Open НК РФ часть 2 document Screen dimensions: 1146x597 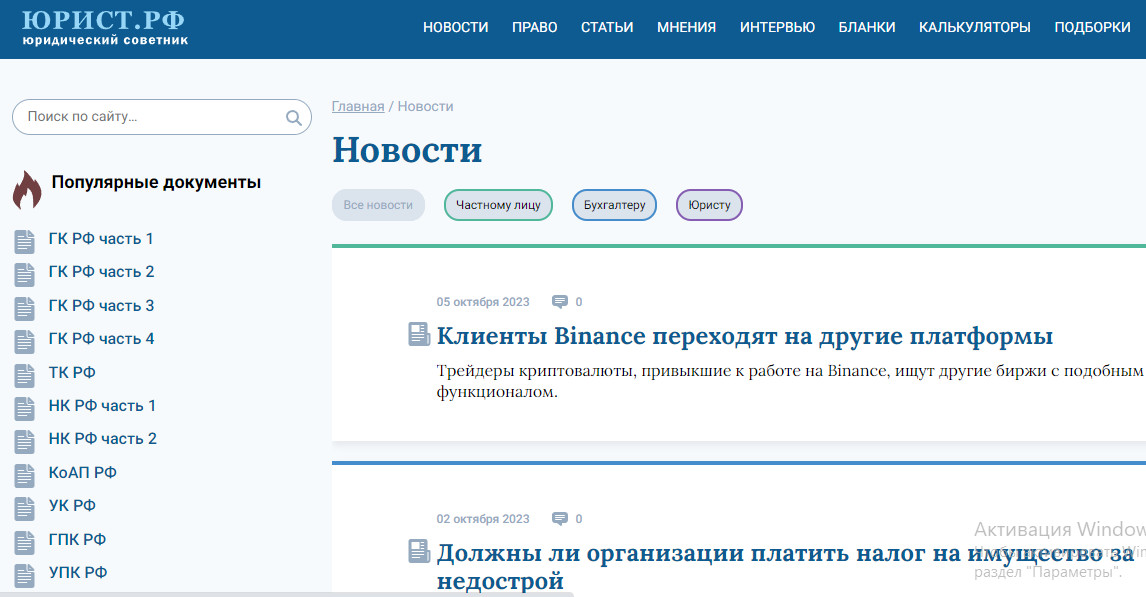103,438
